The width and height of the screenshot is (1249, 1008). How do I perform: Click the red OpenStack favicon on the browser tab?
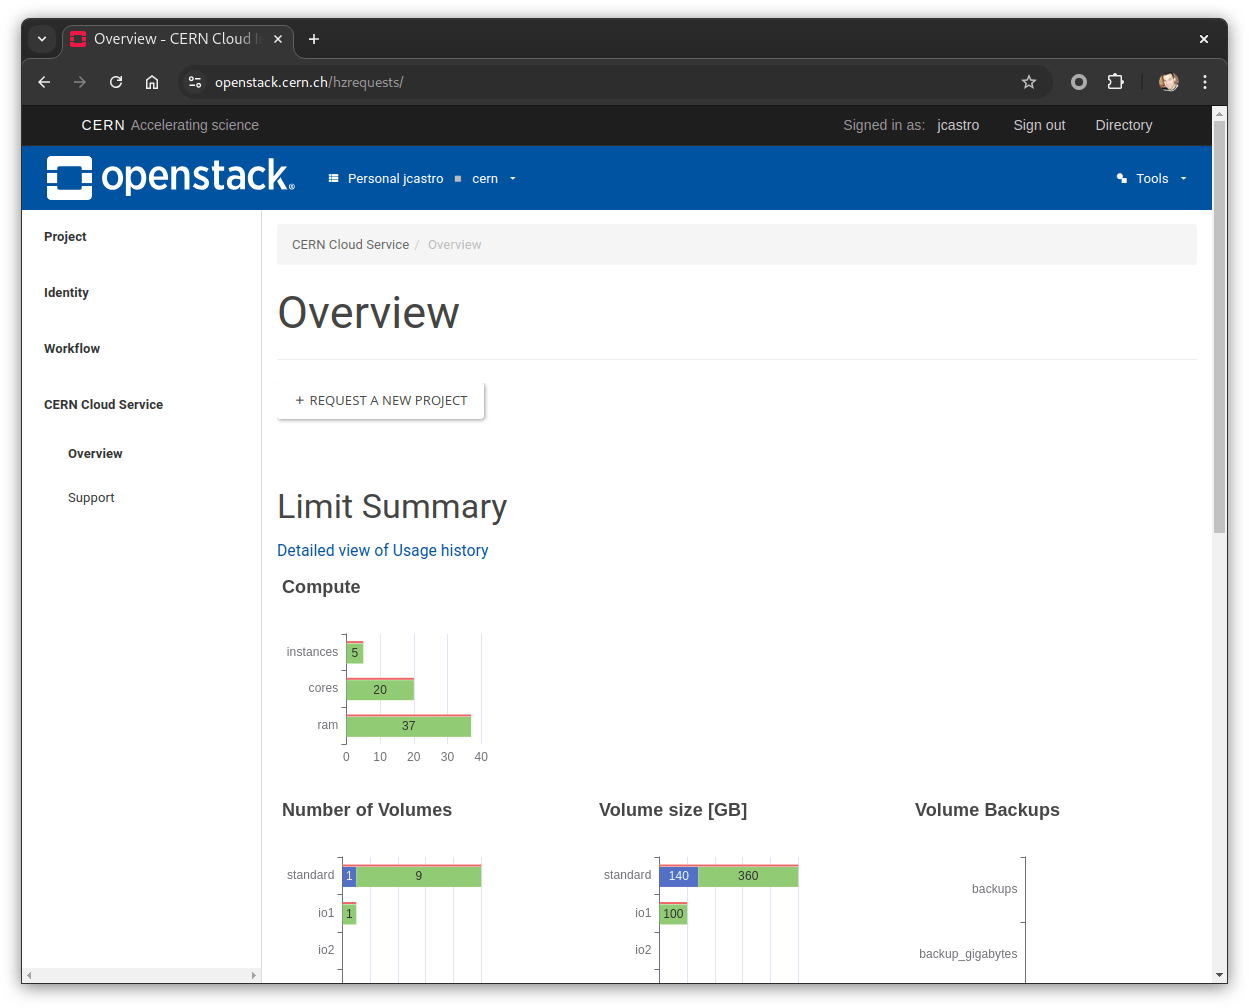coord(77,39)
